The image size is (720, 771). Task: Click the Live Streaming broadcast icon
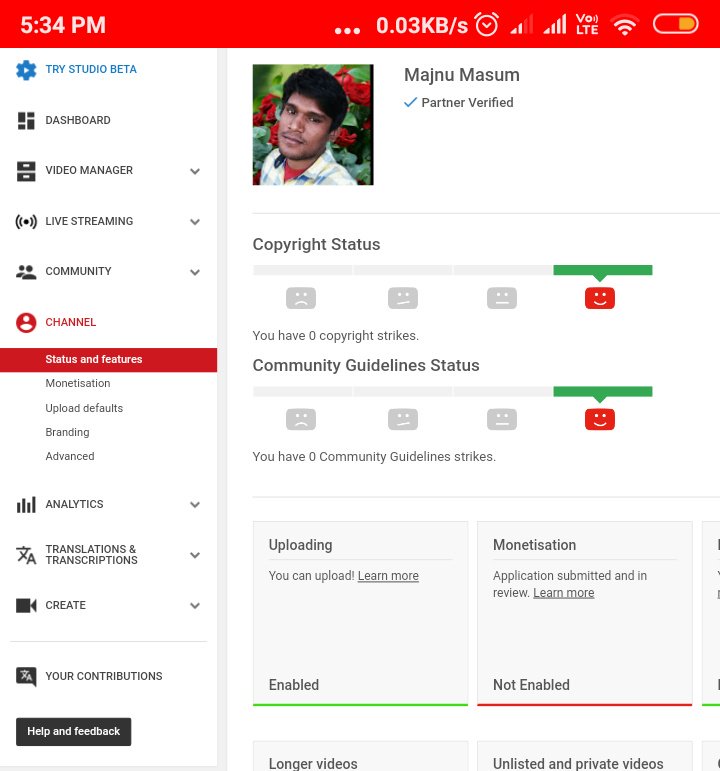(26, 222)
